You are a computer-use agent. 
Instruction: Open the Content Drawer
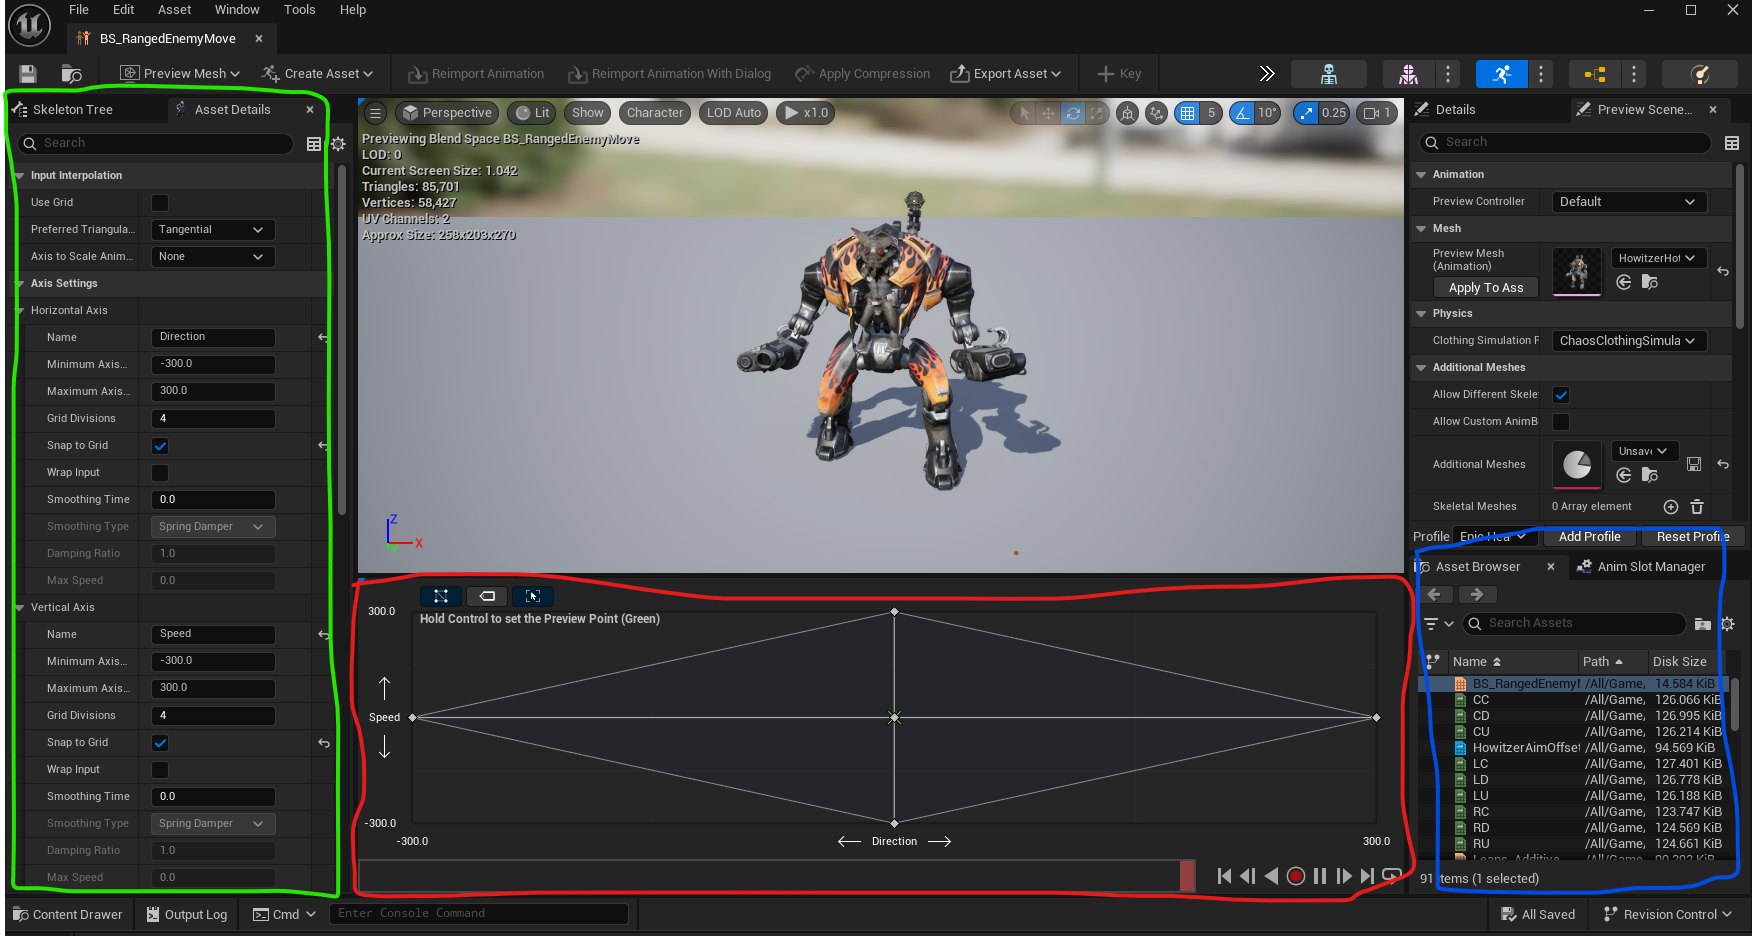tap(68, 915)
